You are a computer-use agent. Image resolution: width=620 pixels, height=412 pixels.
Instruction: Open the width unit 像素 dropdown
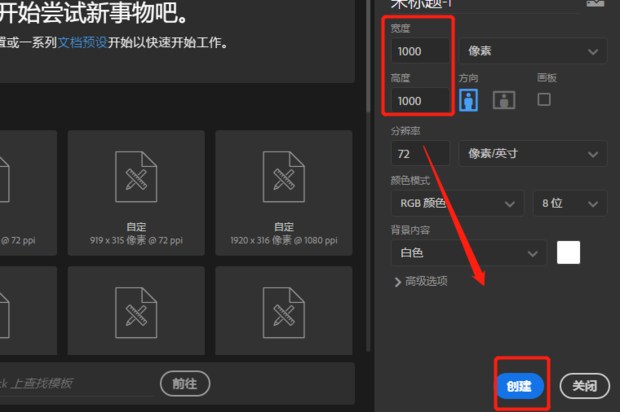tap(532, 50)
